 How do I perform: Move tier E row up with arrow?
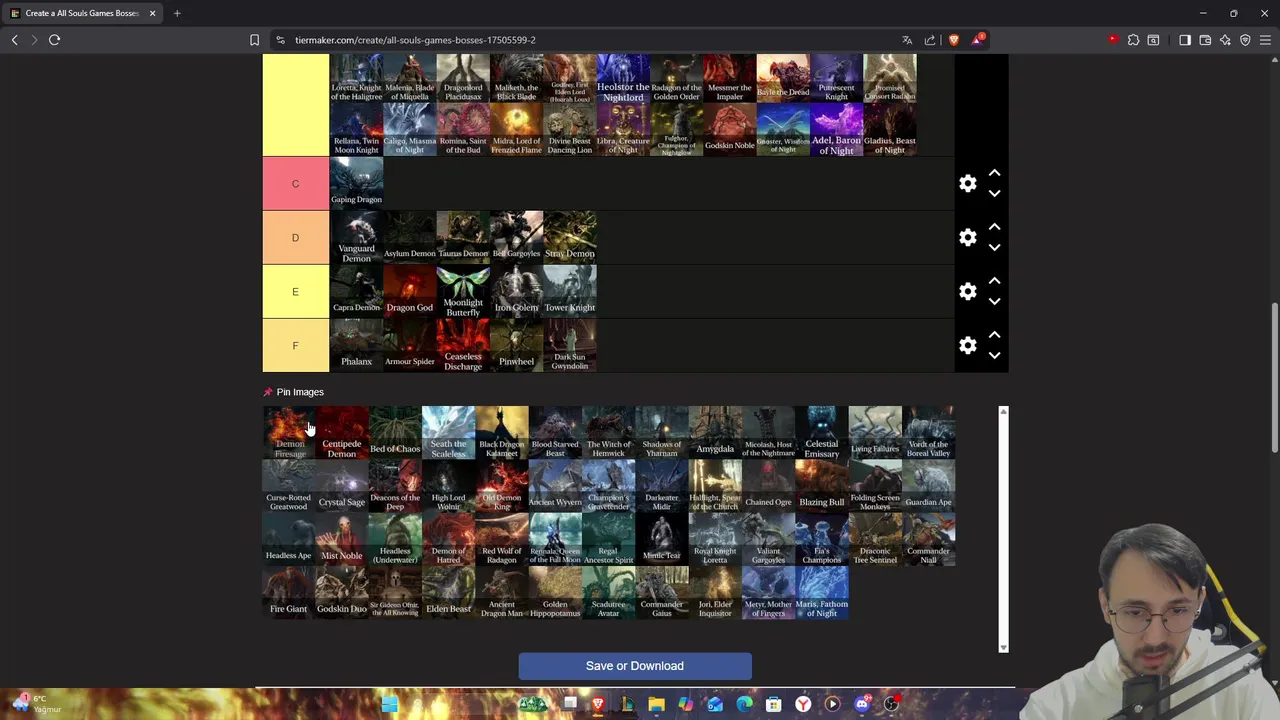(x=994, y=281)
